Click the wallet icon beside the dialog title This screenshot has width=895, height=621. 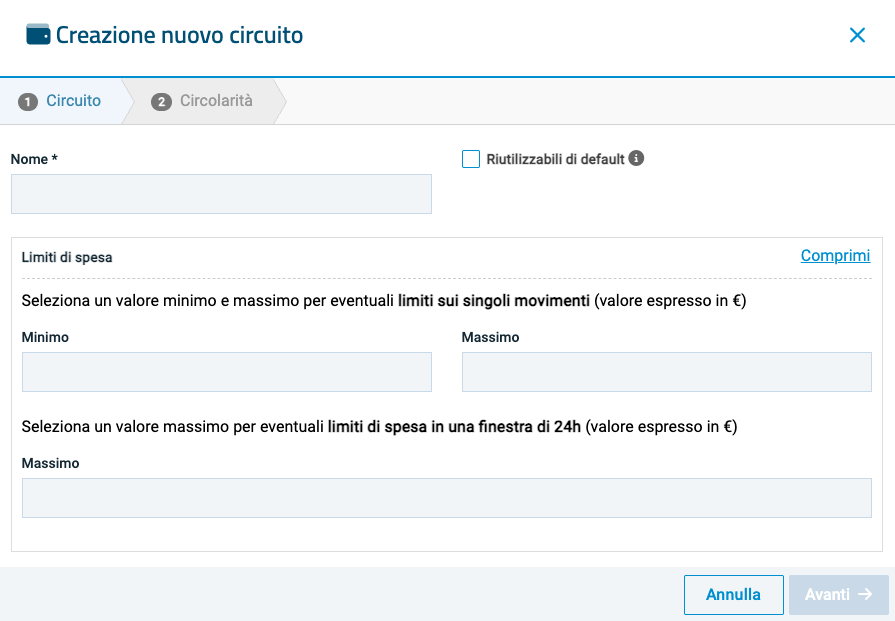[38, 35]
